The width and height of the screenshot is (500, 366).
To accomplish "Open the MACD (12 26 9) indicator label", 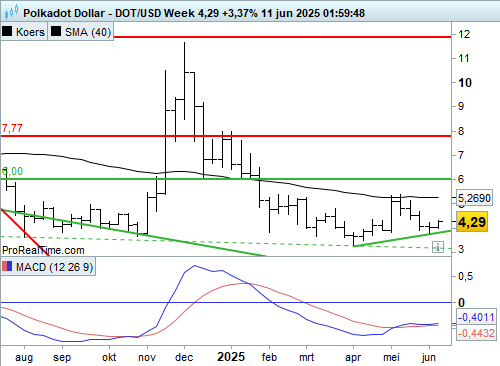I will tap(55, 267).
